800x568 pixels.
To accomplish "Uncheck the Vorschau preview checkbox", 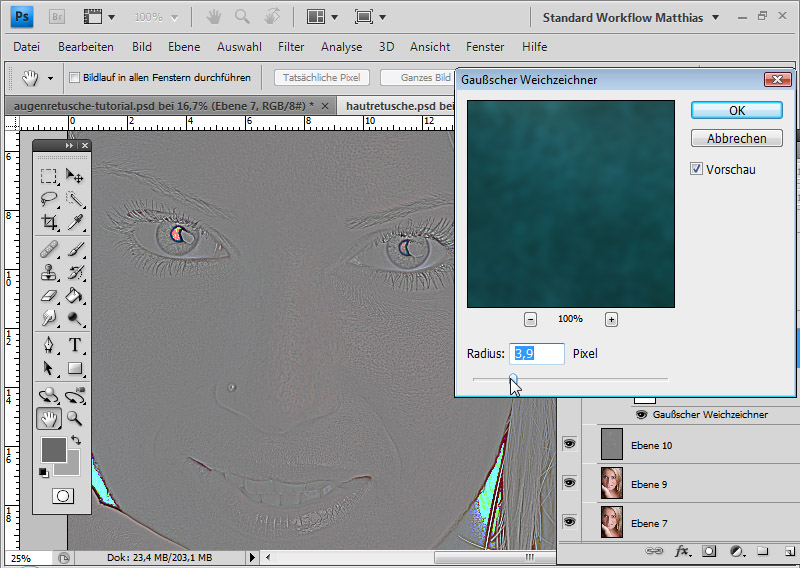I will pos(697,170).
